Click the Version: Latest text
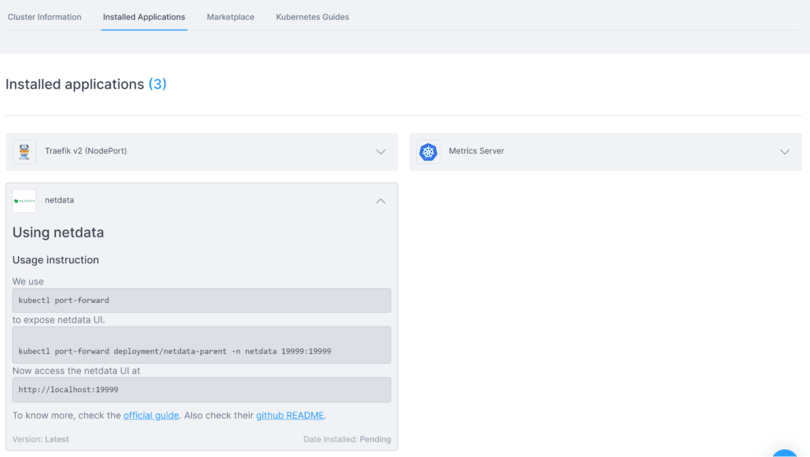This screenshot has height=457, width=810. tap(40, 439)
